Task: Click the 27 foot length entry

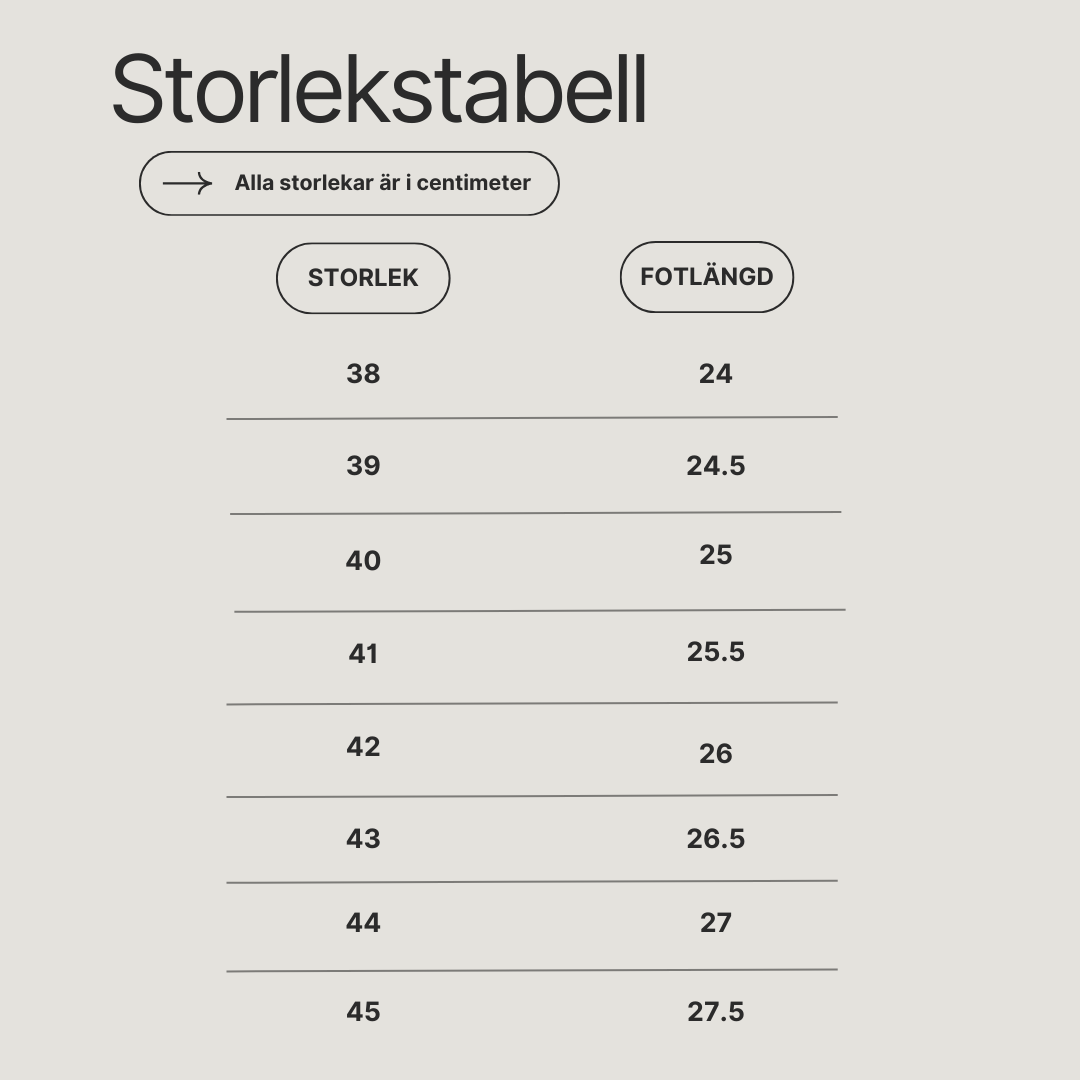Action: [716, 923]
